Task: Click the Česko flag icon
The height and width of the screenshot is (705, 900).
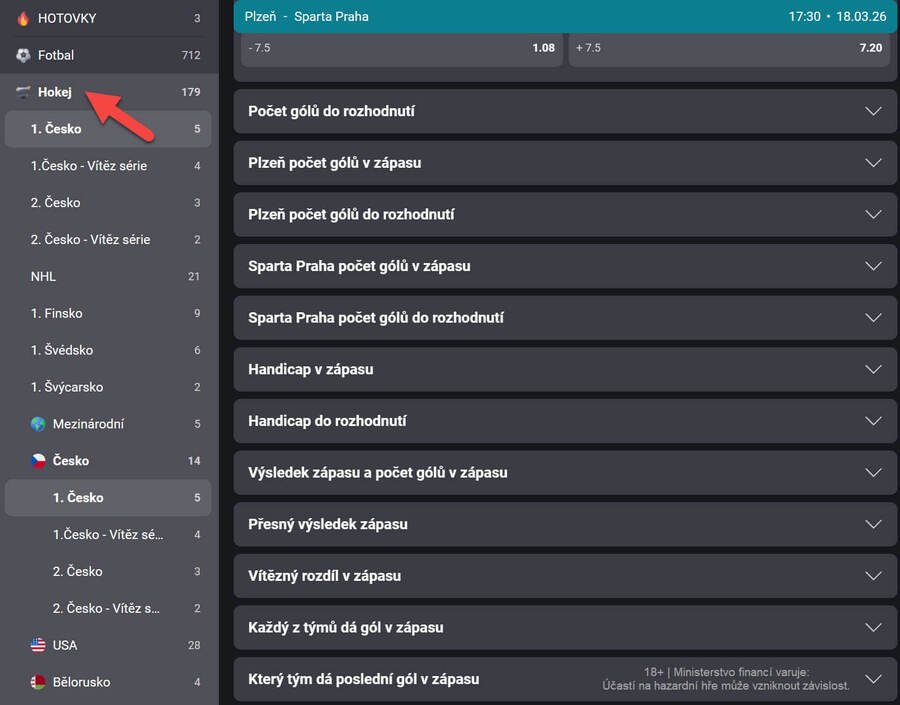Action: pos(38,461)
